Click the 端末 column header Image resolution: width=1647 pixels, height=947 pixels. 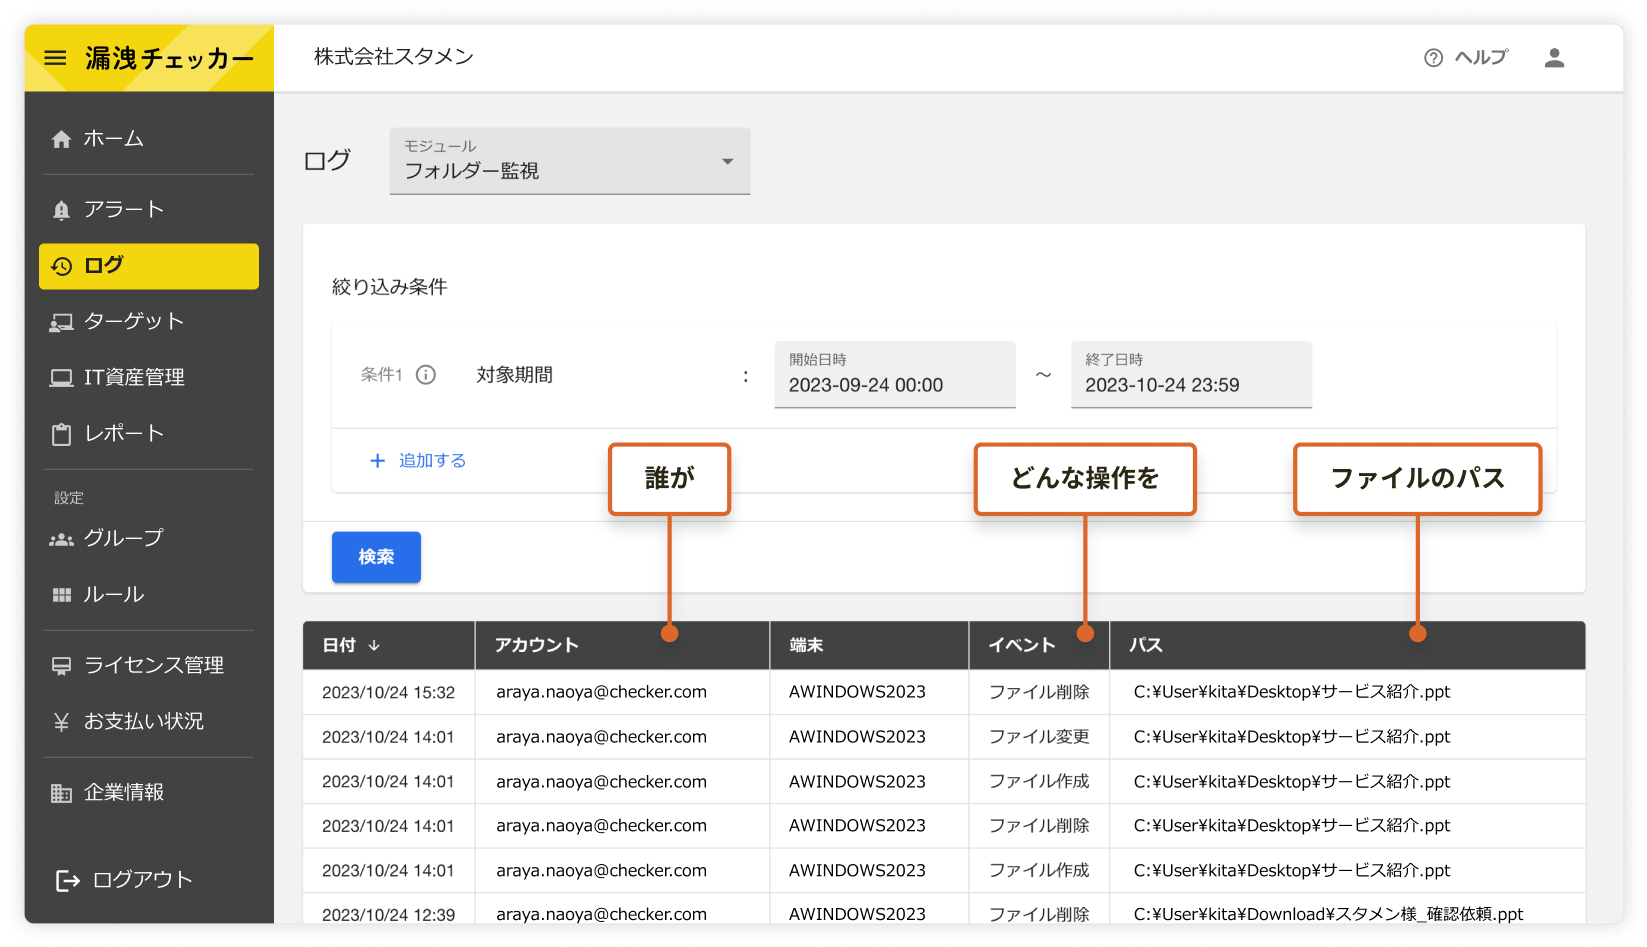[x=869, y=645]
